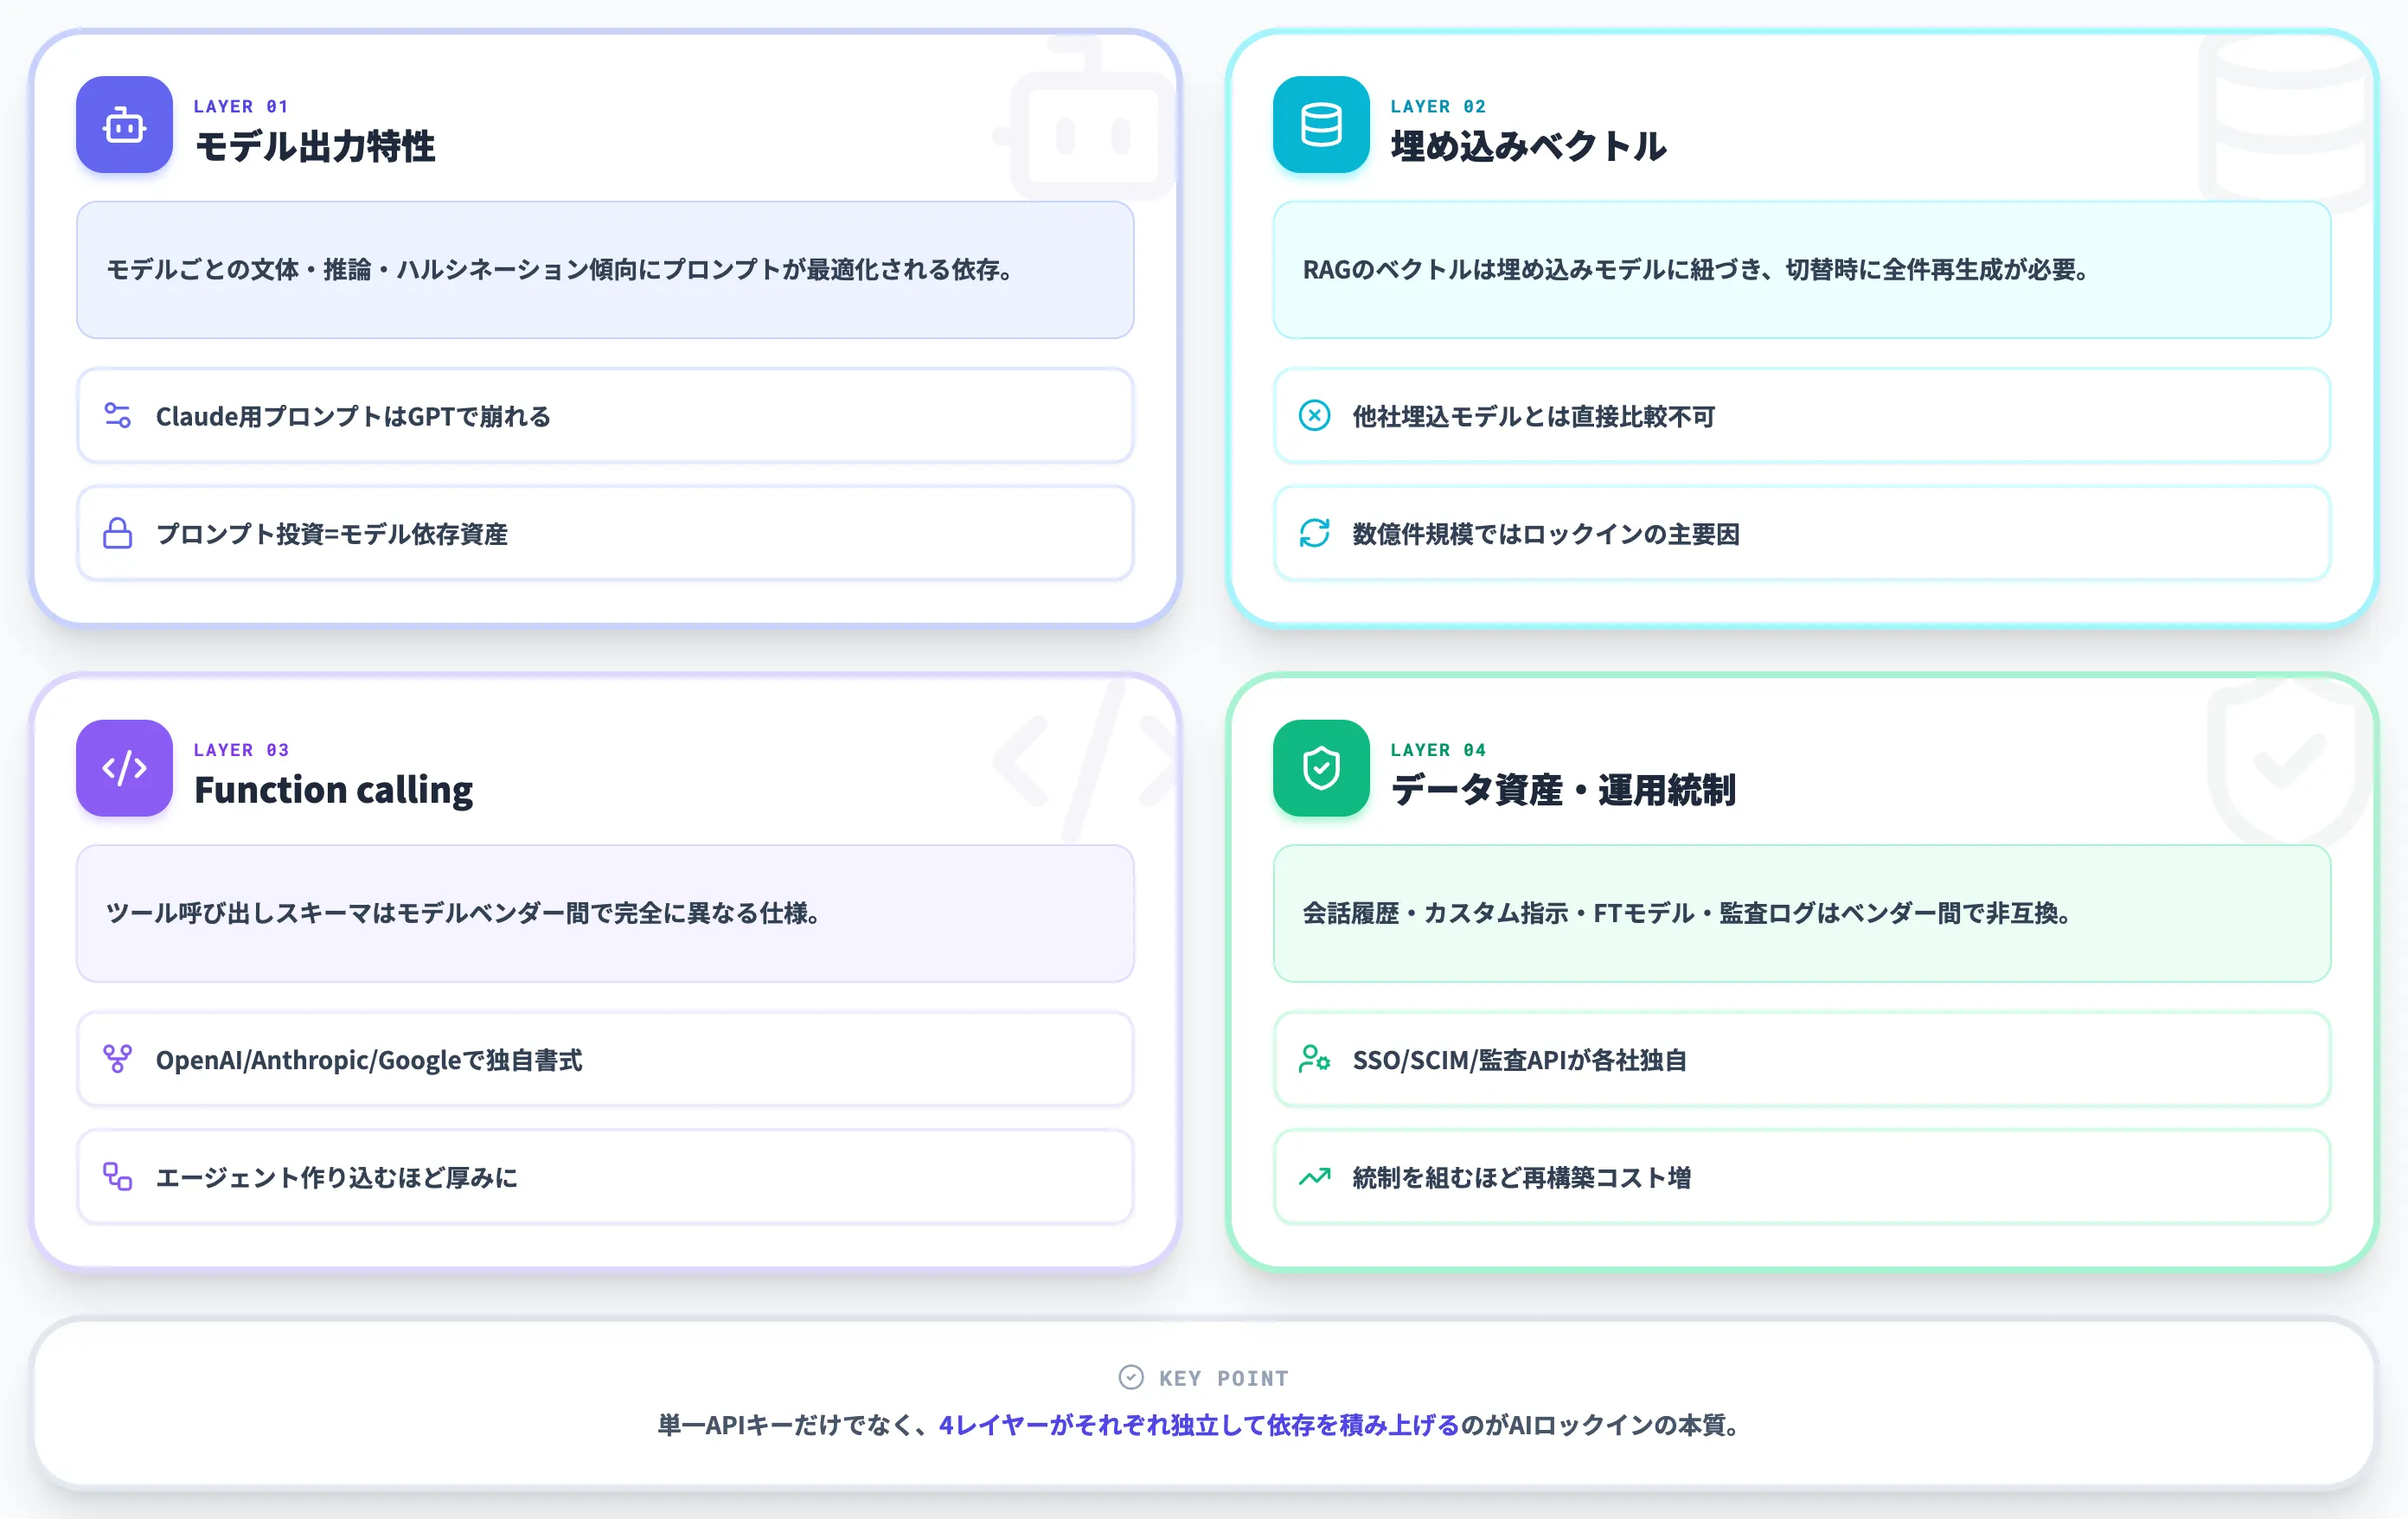The image size is (2408, 1519).
Task: Click the LAYER 04 label
Action: pos(1438,750)
